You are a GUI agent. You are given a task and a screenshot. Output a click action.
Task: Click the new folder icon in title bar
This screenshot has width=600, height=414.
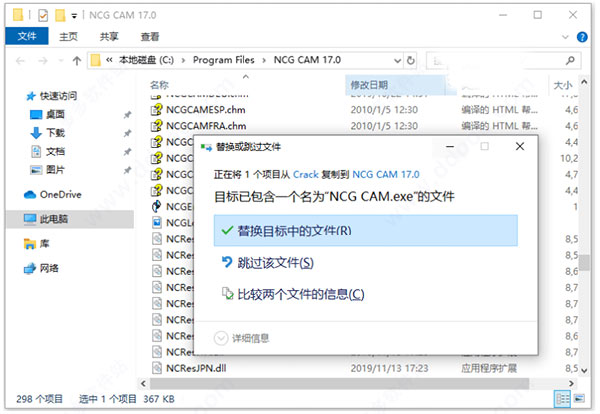pyautogui.click(x=60, y=15)
